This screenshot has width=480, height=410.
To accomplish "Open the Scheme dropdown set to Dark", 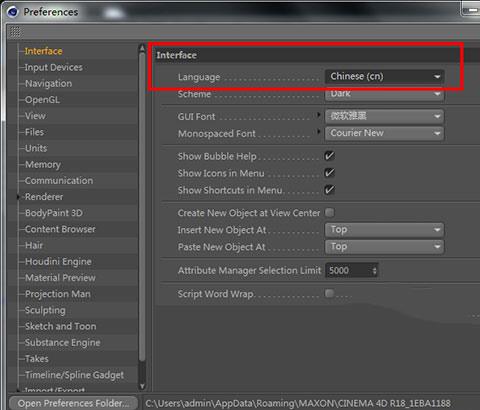I will [384, 94].
